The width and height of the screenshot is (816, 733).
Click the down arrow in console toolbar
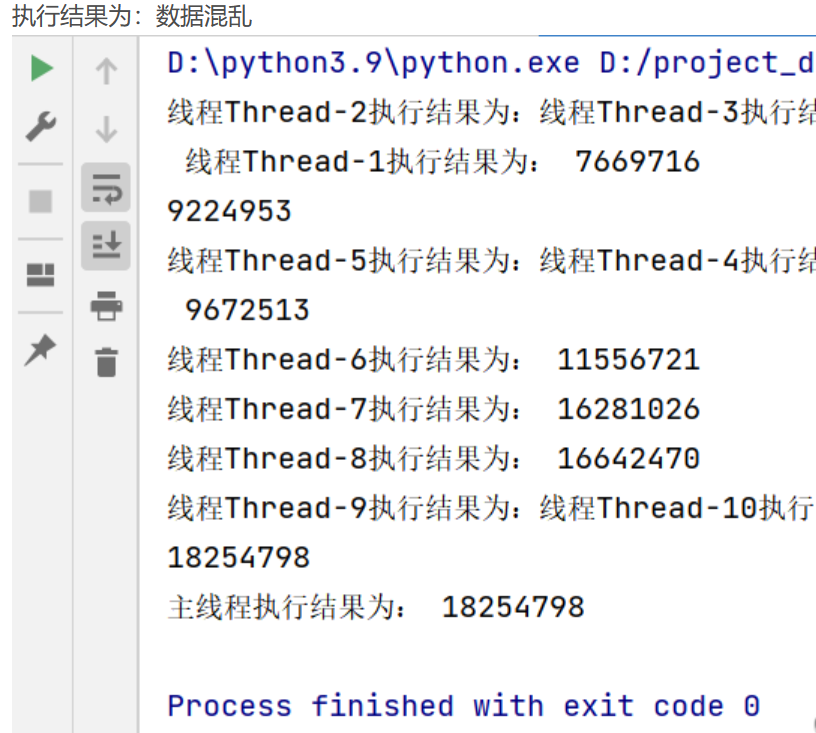click(x=106, y=129)
